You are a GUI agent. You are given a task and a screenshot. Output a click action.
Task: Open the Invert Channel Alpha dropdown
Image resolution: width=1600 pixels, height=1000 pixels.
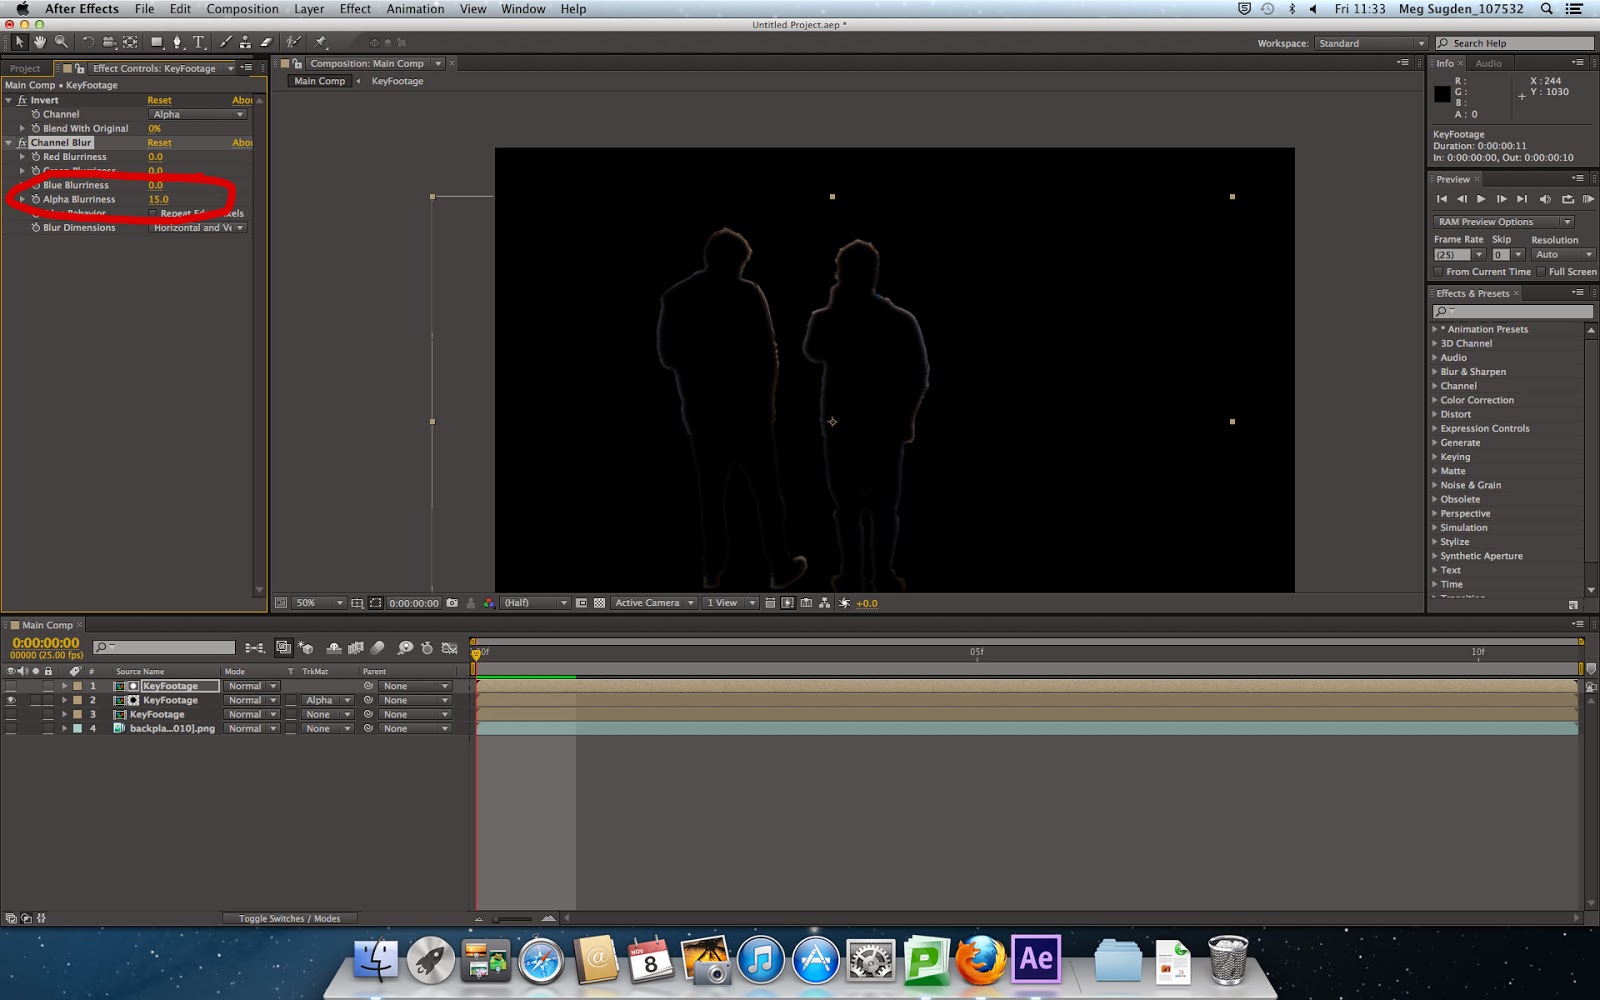coord(198,114)
